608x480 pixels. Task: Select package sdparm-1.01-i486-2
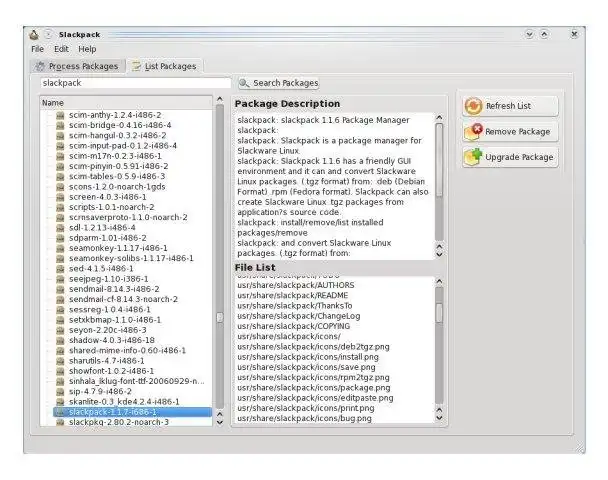click(108, 238)
